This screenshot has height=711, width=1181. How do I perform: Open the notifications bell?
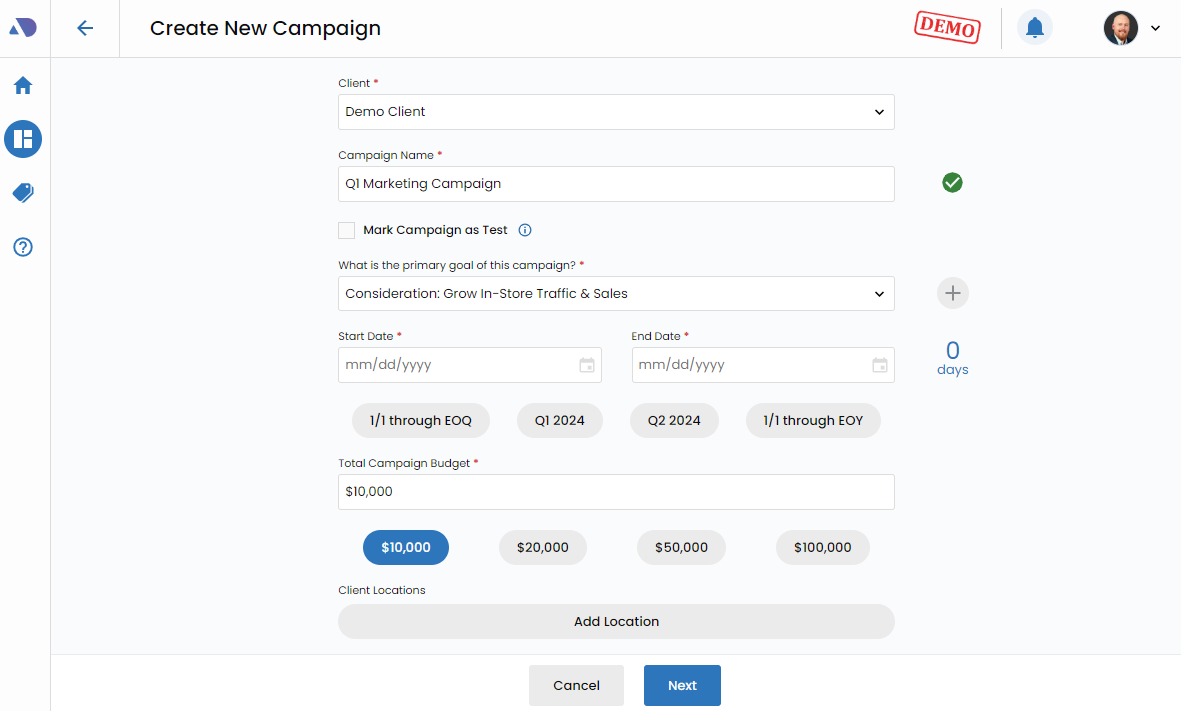pos(1035,28)
